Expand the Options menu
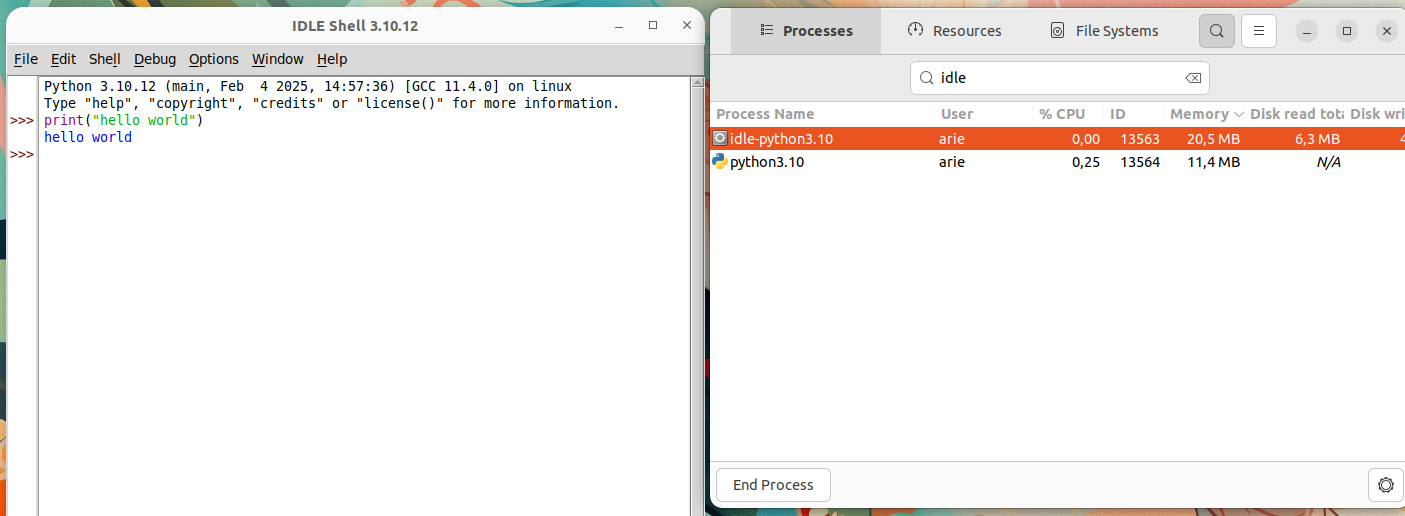This screenshot has height=516, width=1405. tap(214, 59)
